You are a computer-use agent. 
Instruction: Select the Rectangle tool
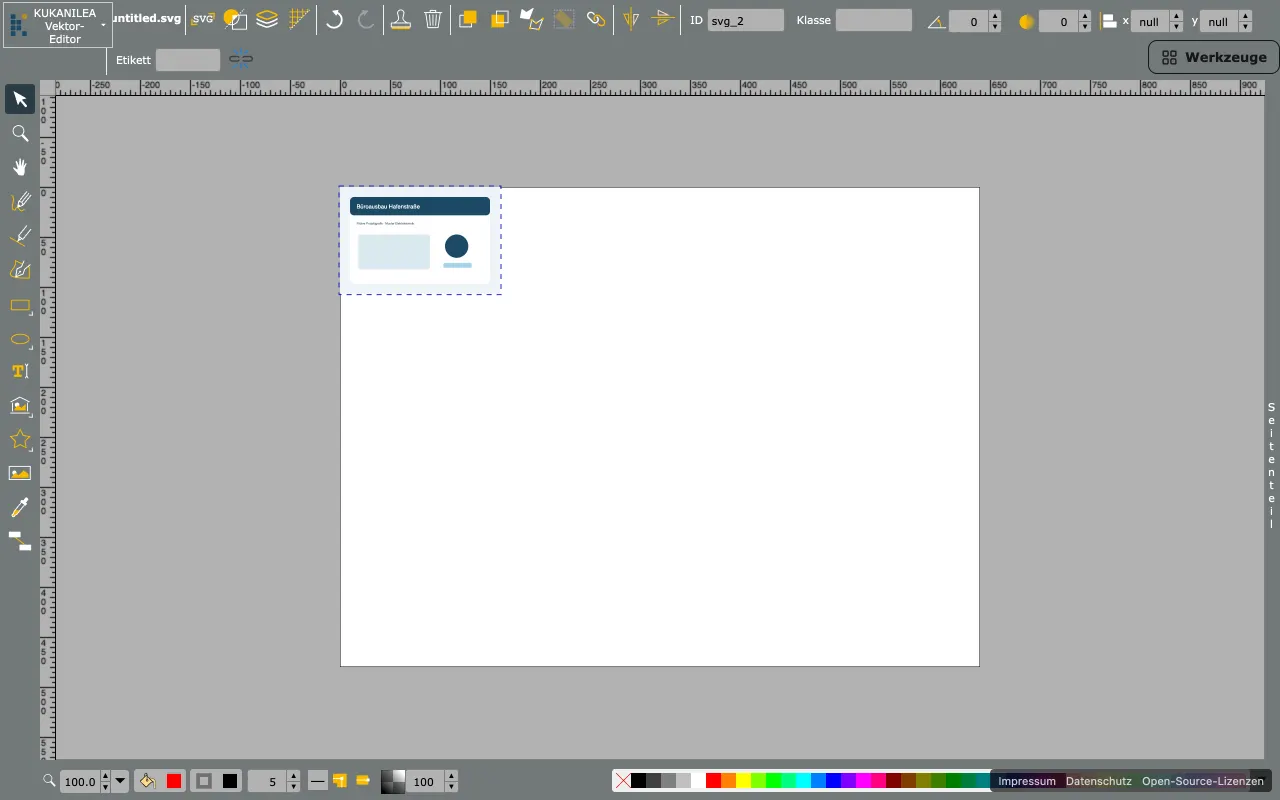[20, 305]
